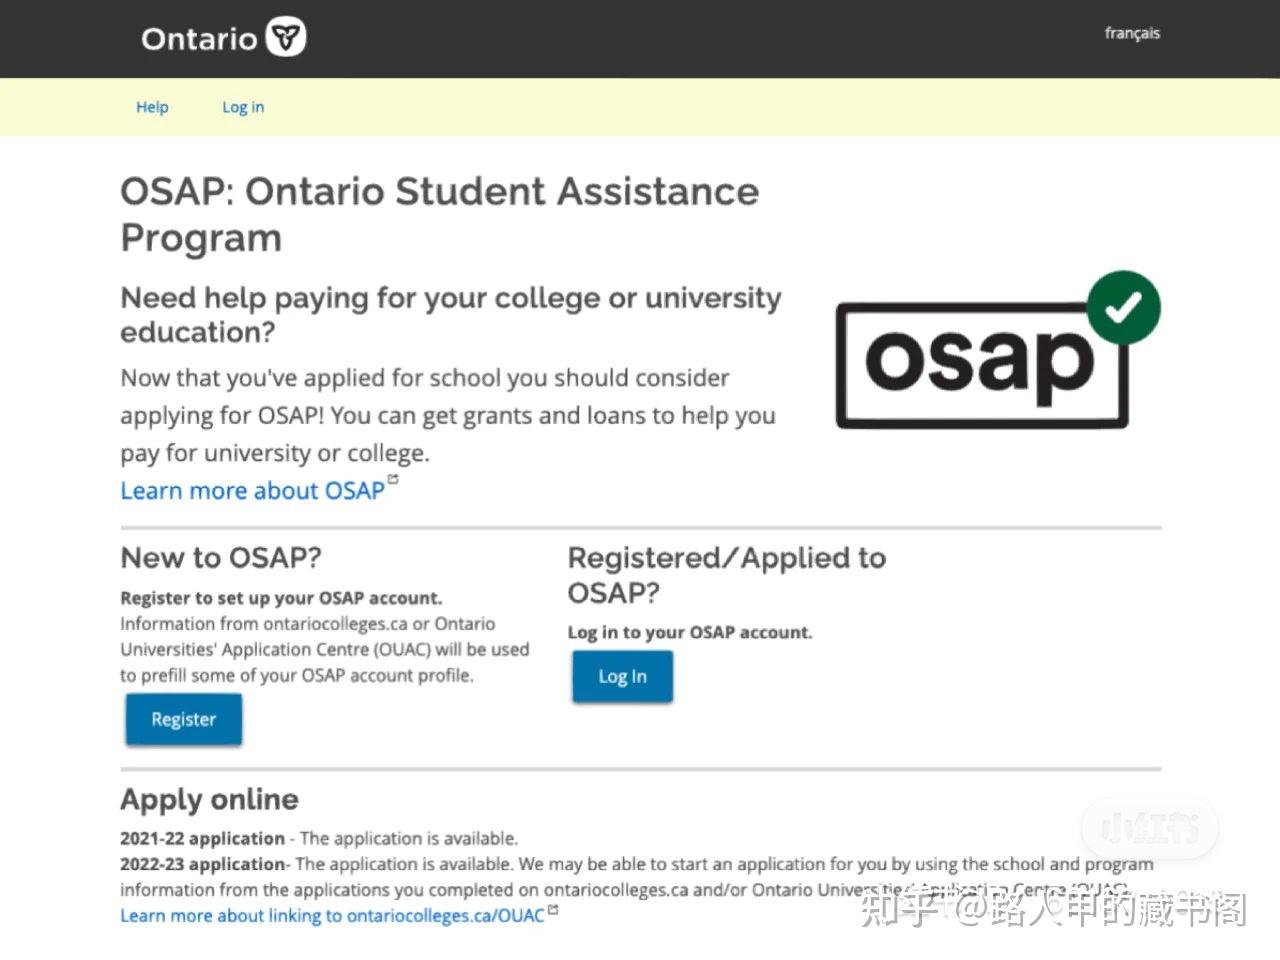The height and width of the screenshot is (960, 1280).
Task: Follow the link about linking to ontariocolleges.ca/OUAC
Action: tap(332, 916)
